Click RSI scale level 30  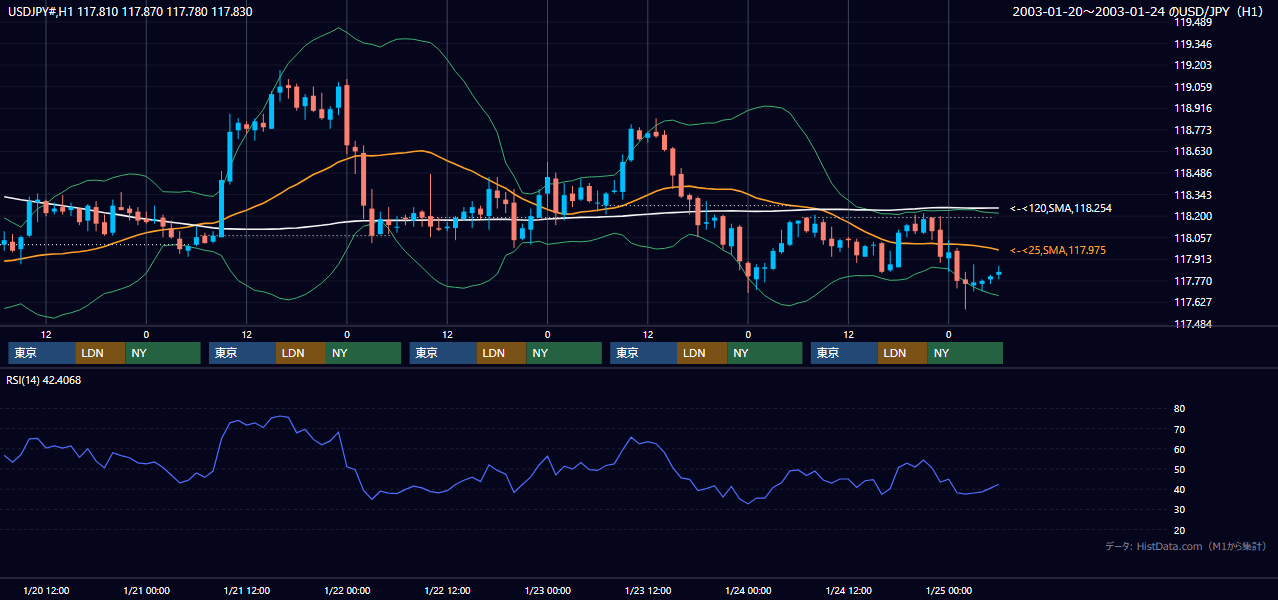click(1179, 510)
